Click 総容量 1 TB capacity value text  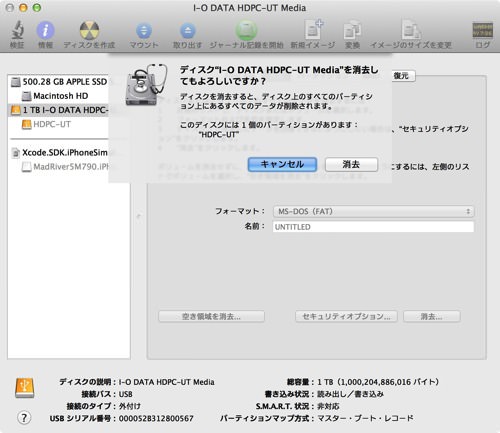[x=378, y=382]
